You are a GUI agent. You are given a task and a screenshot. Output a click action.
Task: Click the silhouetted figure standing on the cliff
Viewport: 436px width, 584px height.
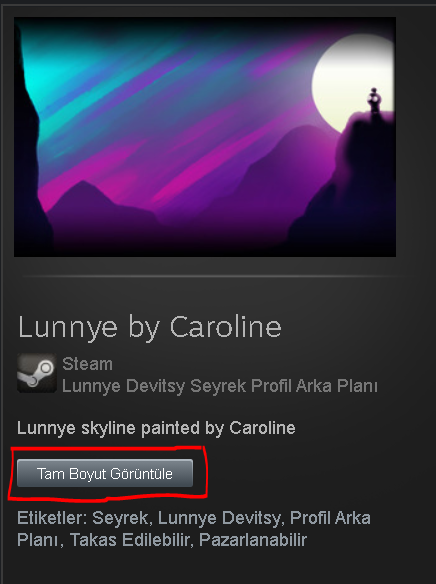pyautogui.click(x=374, y=101)
